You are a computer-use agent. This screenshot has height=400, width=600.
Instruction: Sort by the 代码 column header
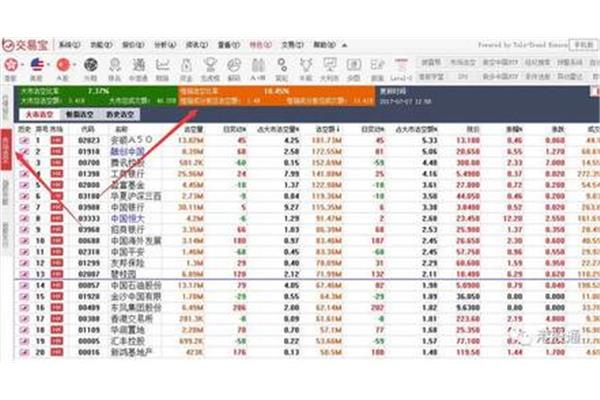pos(88,129)
